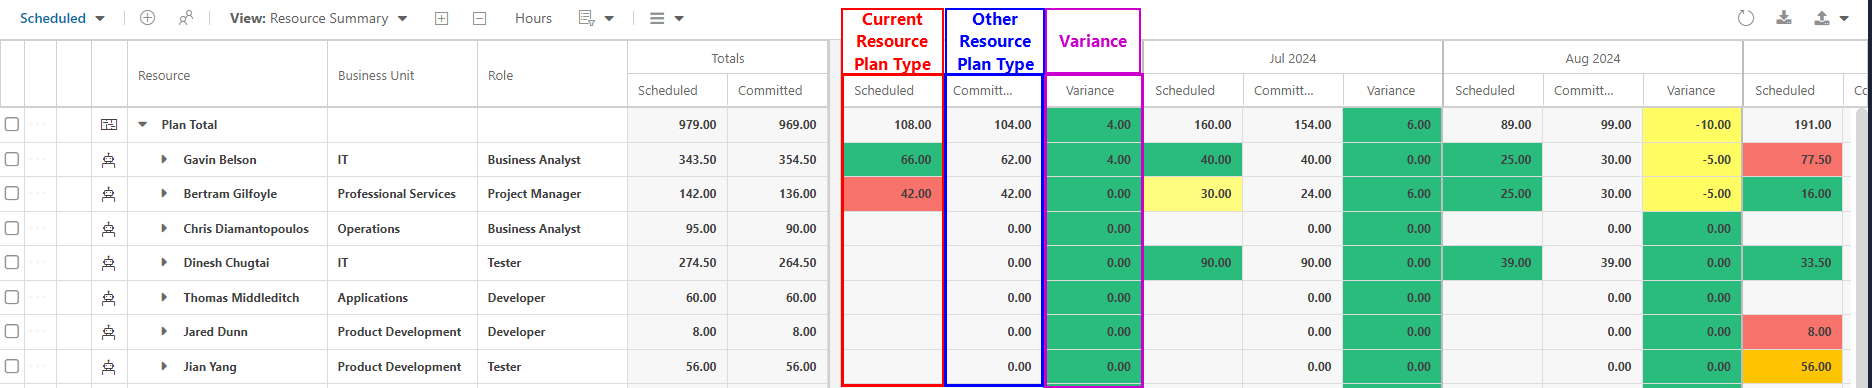This screenshot has height=388, width=1872.
Task: Tick the Bertram Gilfoyle row checkbox
Action: point(12,194)
